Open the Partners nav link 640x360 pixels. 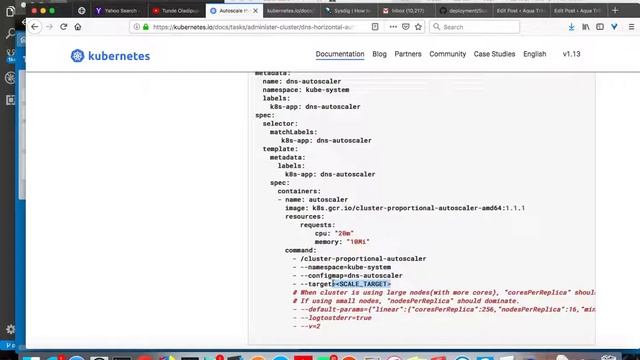[x=408, y=54]
